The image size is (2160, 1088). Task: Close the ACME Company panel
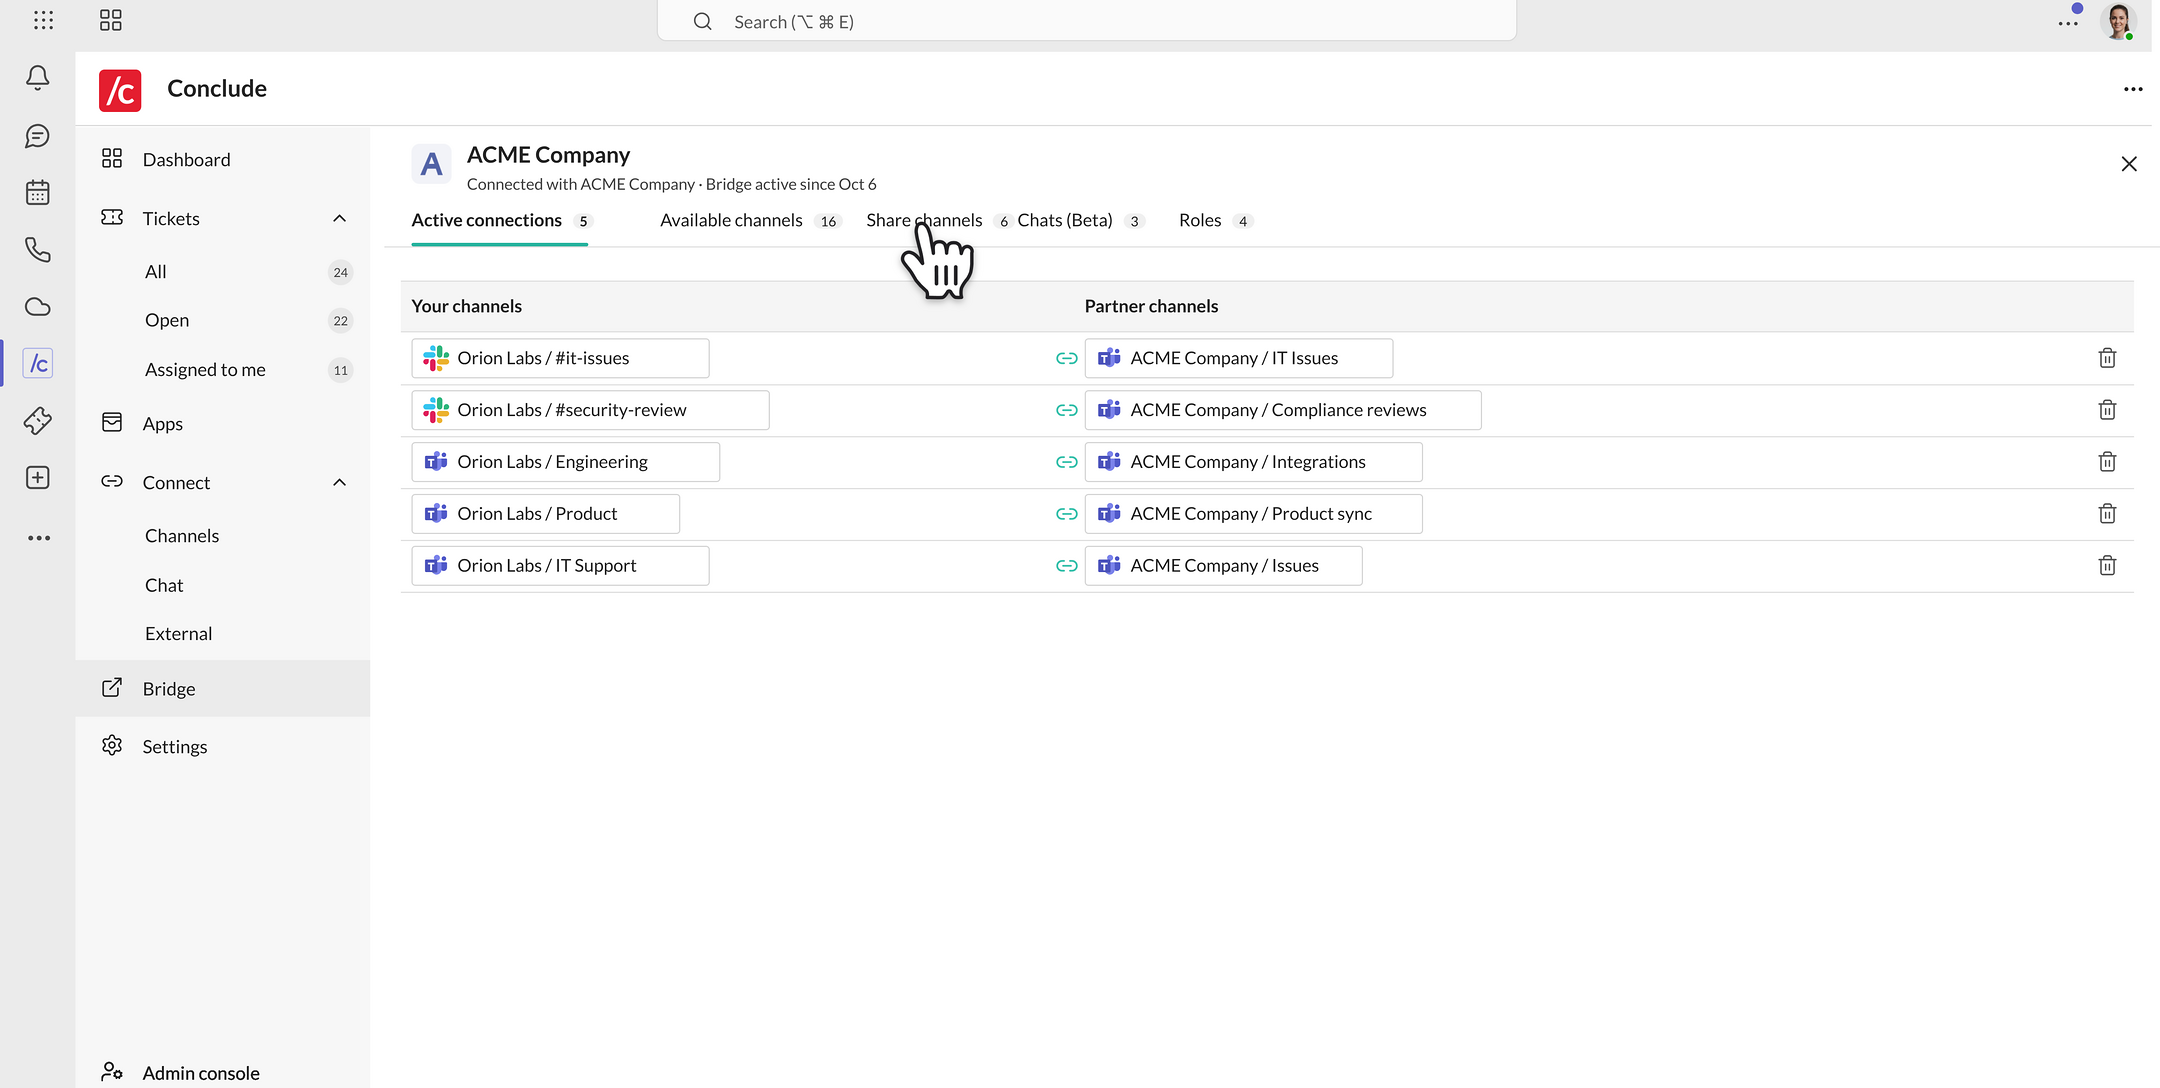pos(2129,164)
